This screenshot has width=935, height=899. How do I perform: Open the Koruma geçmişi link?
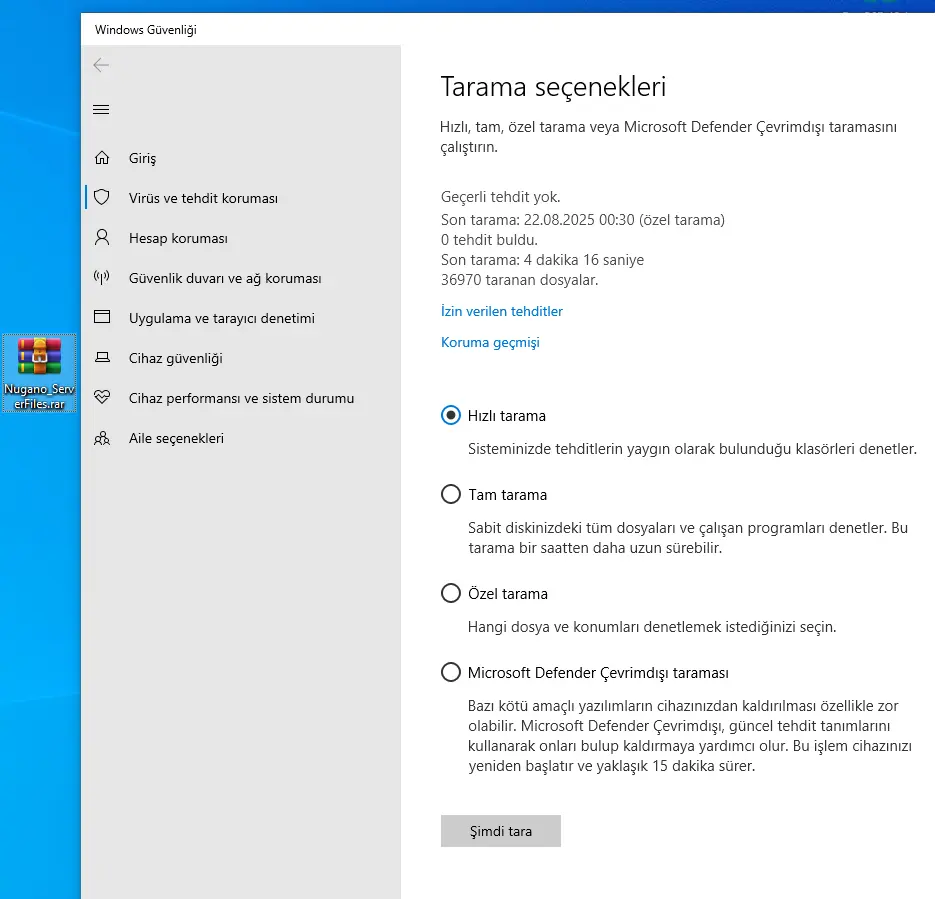tap(490, 342)
